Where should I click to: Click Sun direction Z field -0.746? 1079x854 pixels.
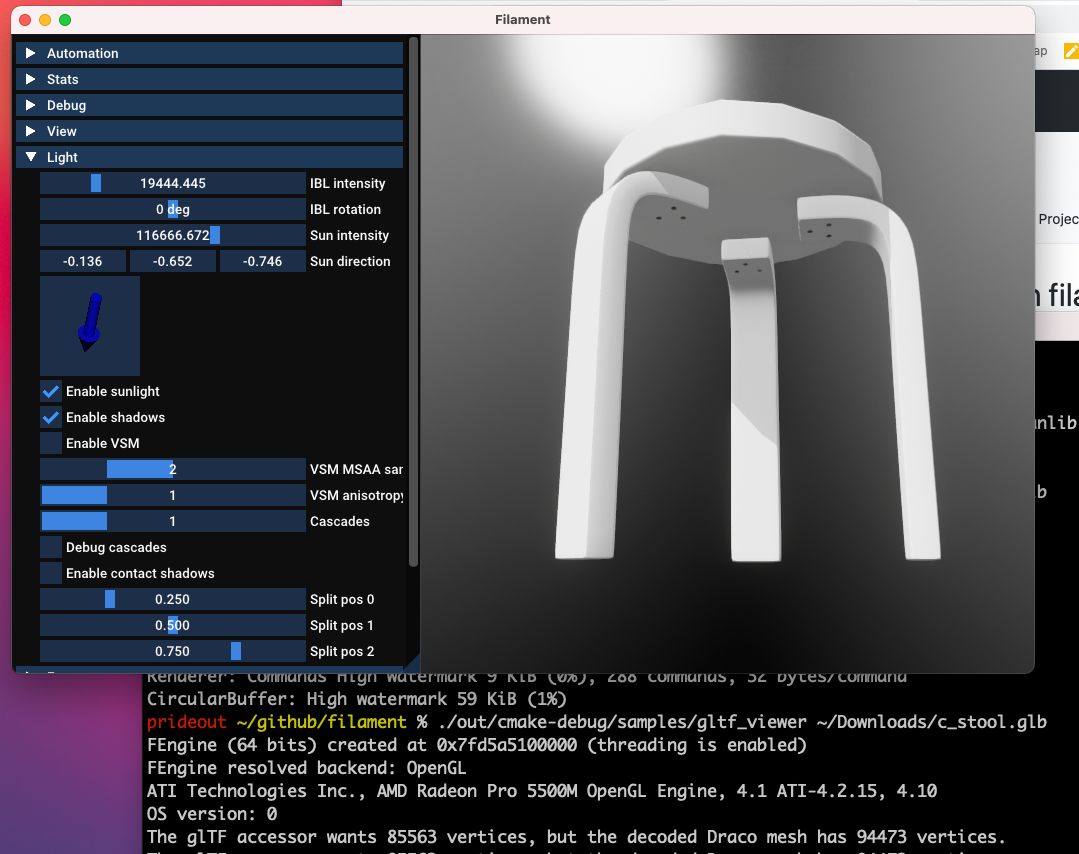pyautogui.click(x=263, y=261)
